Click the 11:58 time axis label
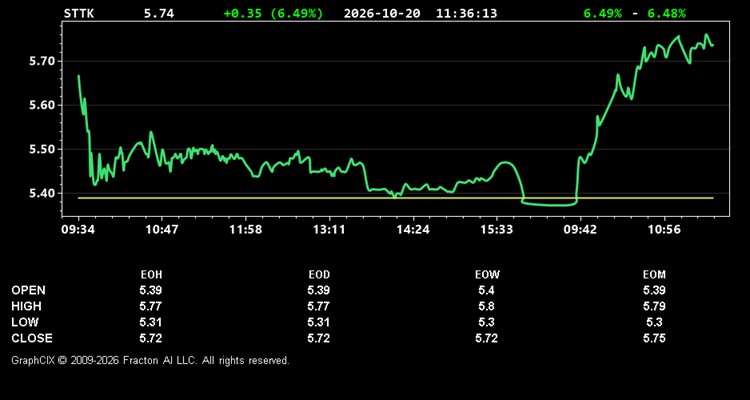Viewport: 750px width, 400px height. [x=245, y=230]
